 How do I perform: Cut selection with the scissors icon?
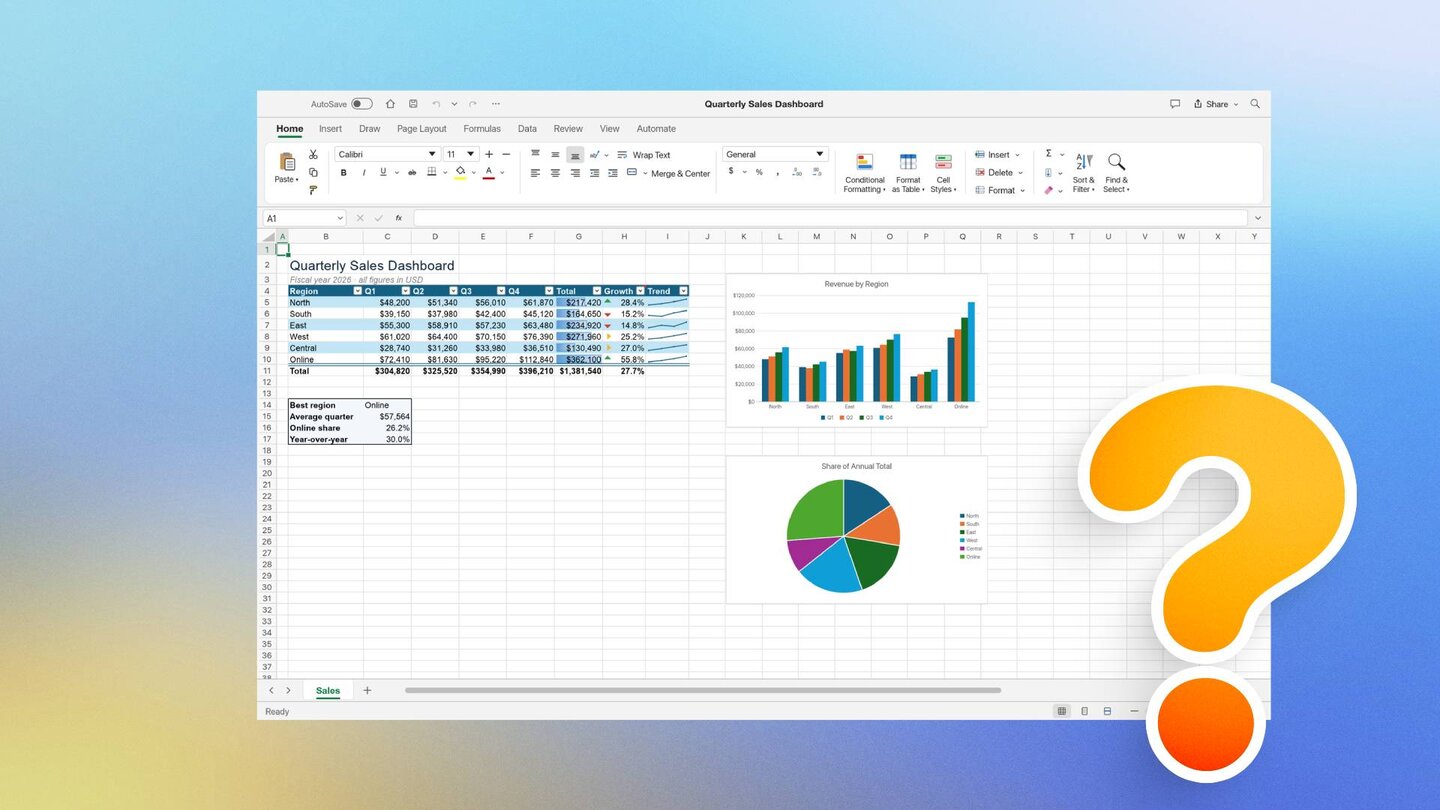pyautogui.click(x=313, y=154)
